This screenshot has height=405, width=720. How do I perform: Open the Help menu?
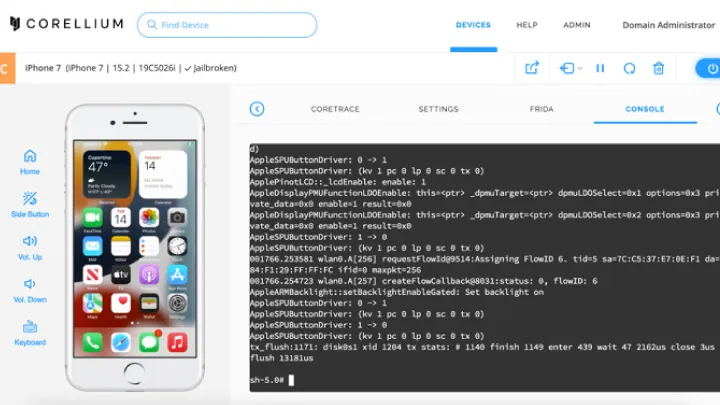pyautogui.click(x=526, y=25)
